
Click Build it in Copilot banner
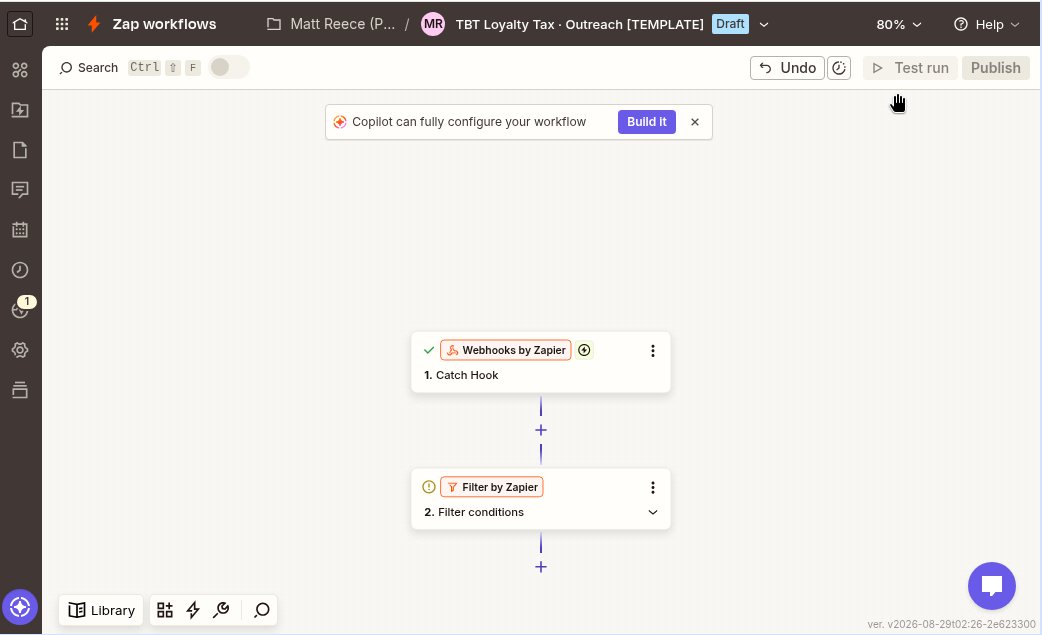pos(647,122)
